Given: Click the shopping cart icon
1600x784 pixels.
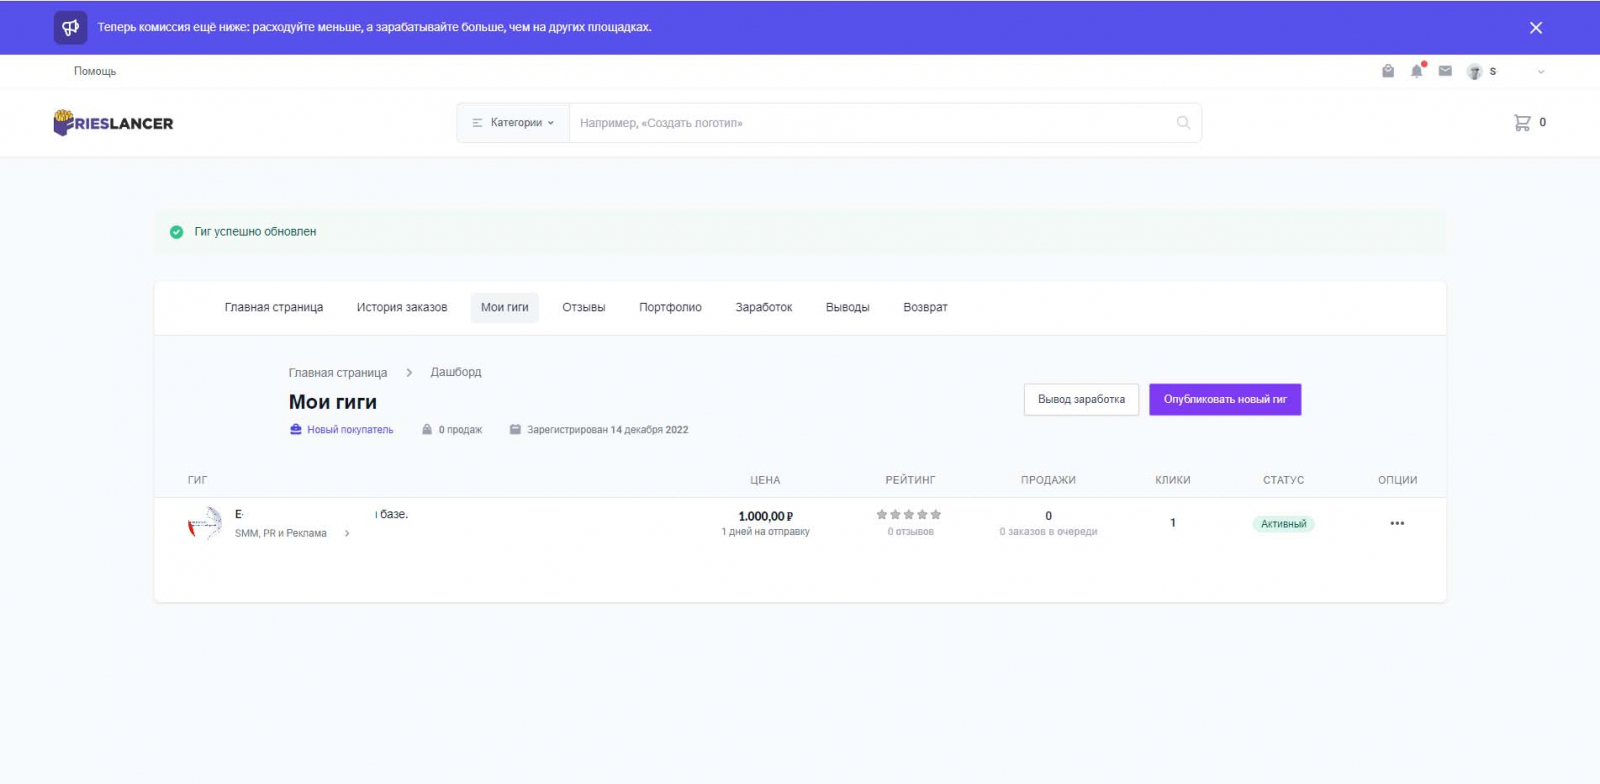Looking at the screenshot, I should [1522, 123].
